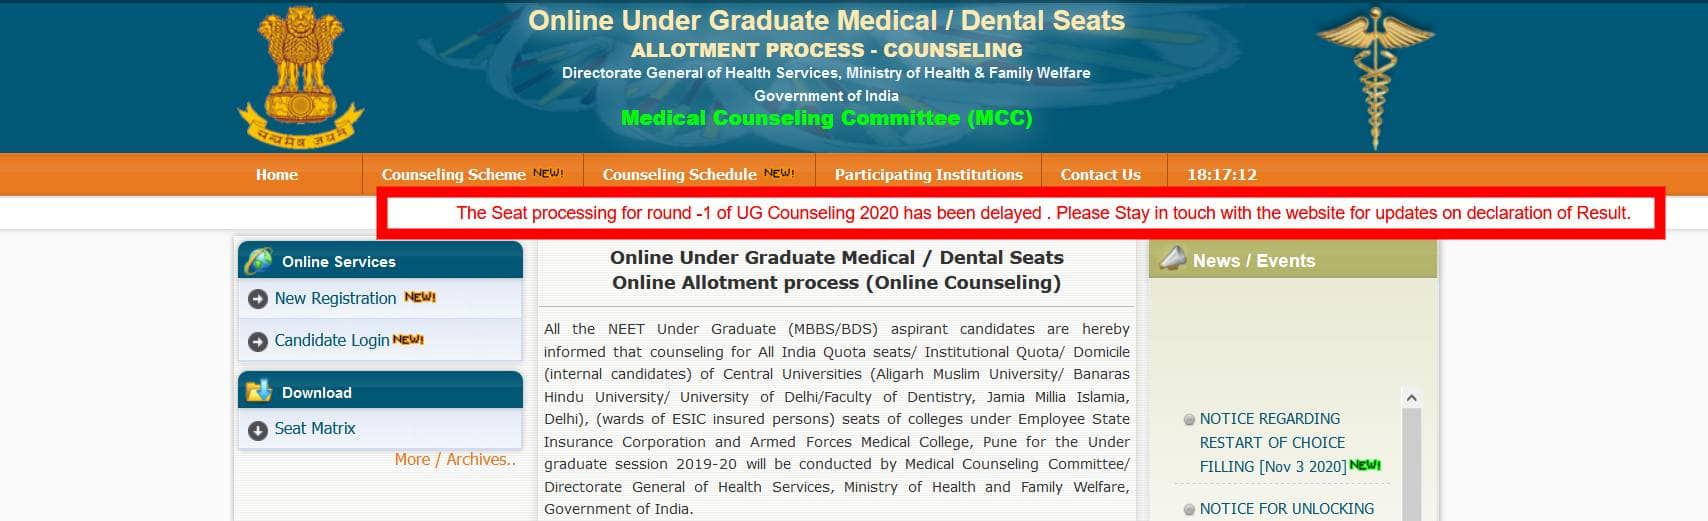
Task: Open the New Registration link
Action: [x=335, y=298]
